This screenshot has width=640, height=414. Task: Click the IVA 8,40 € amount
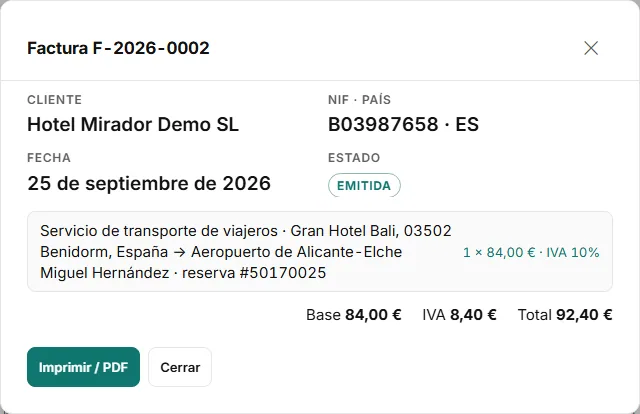459,315
